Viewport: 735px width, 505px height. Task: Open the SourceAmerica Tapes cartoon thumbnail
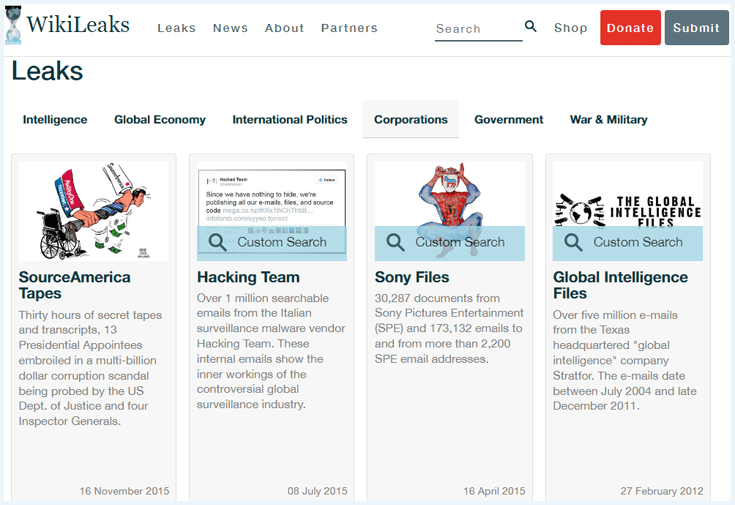(x=93, y=211)
